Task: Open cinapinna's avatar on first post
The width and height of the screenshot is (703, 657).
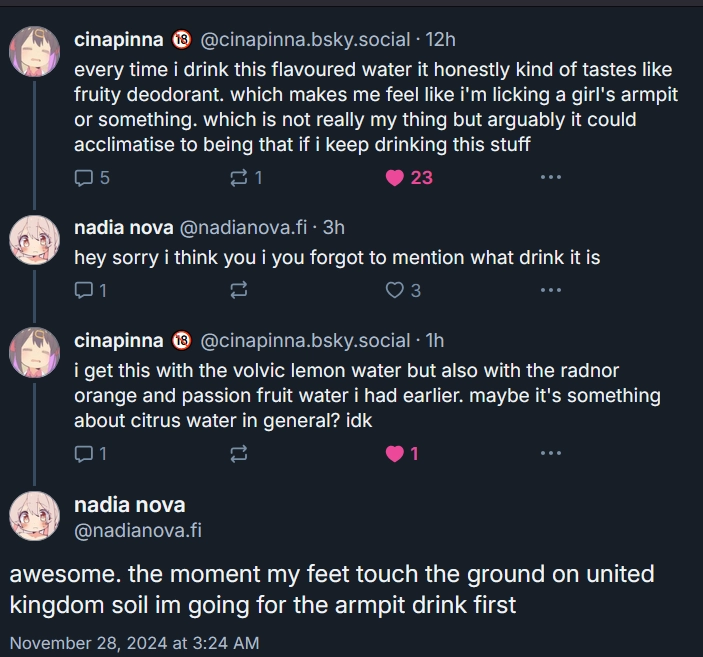Action: [34, 51]
